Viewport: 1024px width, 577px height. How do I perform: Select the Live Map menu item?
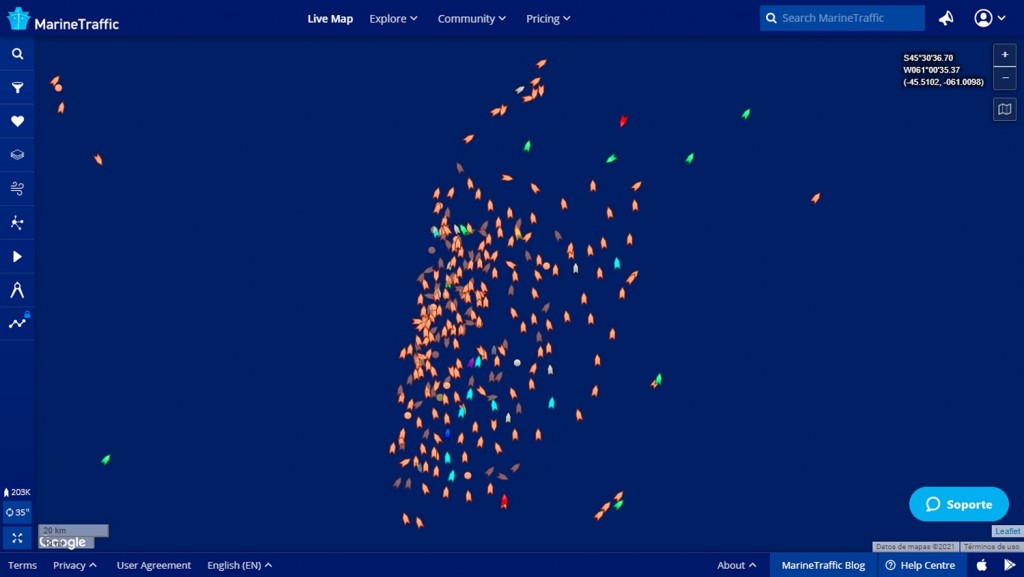coord(330,18)
